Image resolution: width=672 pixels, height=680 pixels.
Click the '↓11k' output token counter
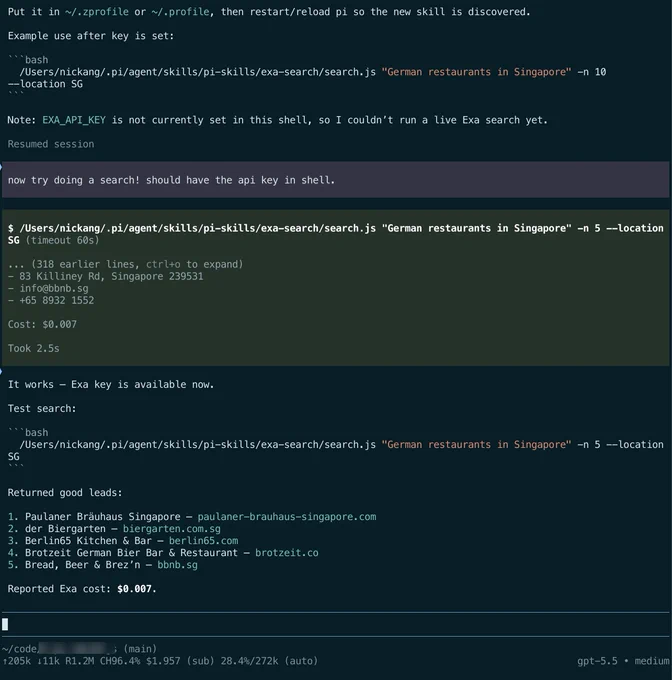pos(48,661)
